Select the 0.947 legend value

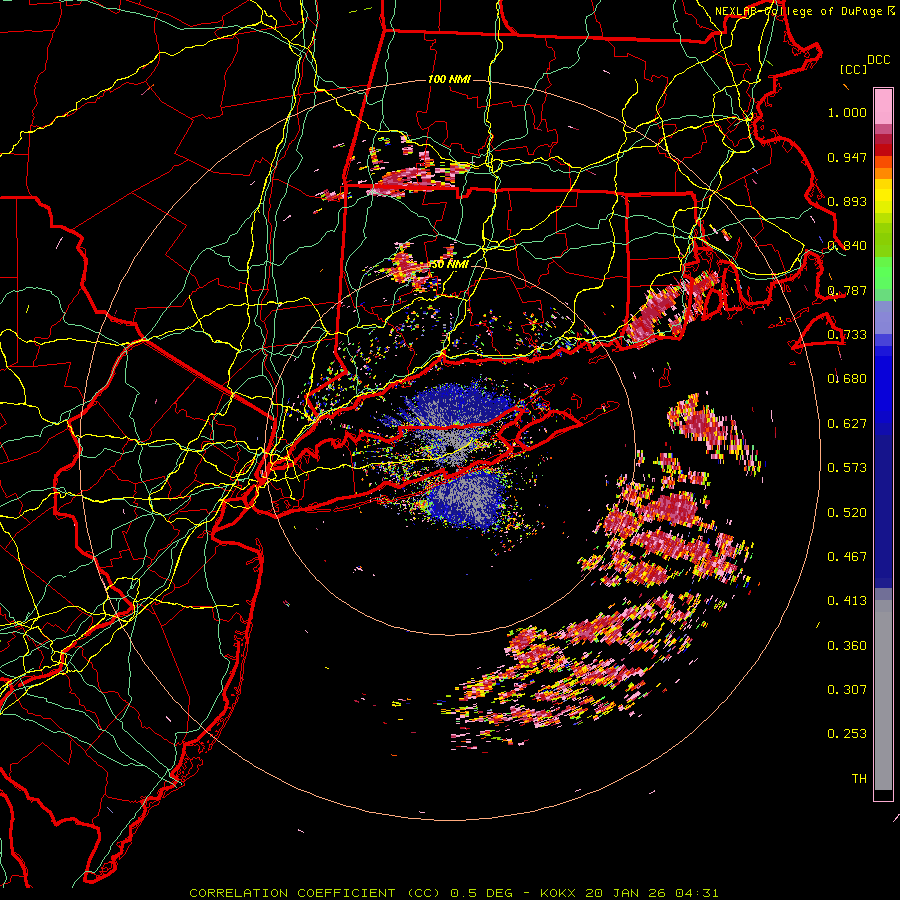tap(847, 157)
